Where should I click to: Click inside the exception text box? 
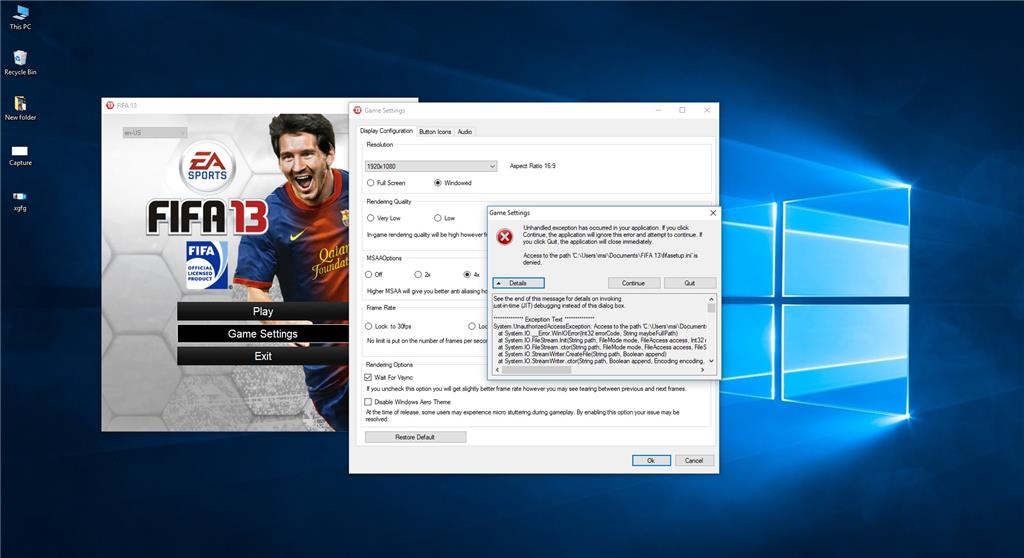coord(600,330)
